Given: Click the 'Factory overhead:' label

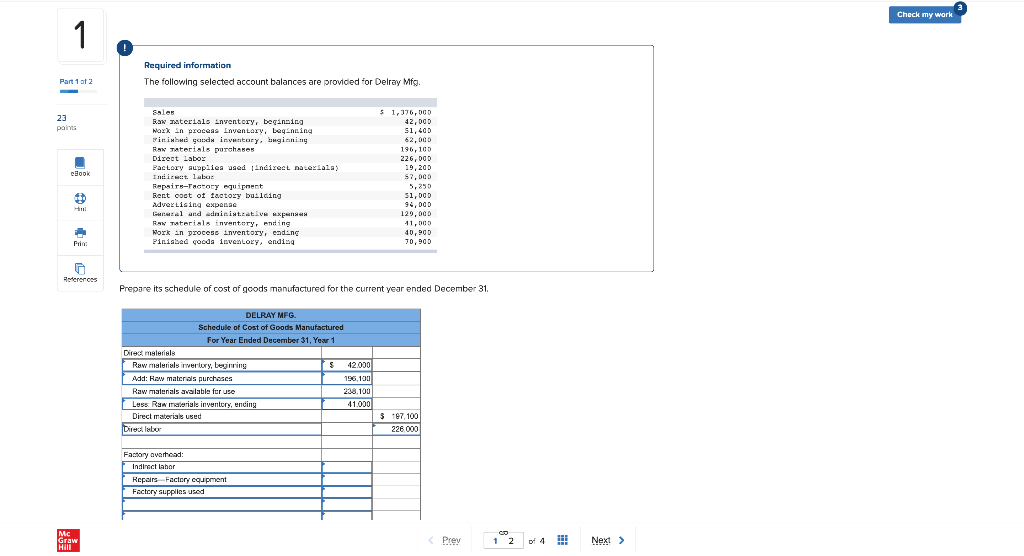Looking at the screenshot, I should 153,455.
